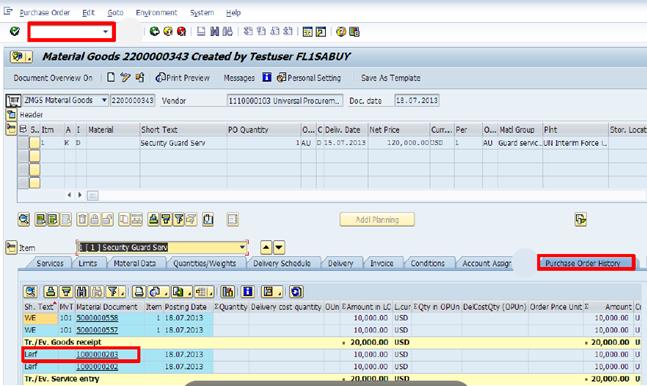Switch to the Invoice tab
The height and width of the screenshot is (386, 647).
[382, 263]
